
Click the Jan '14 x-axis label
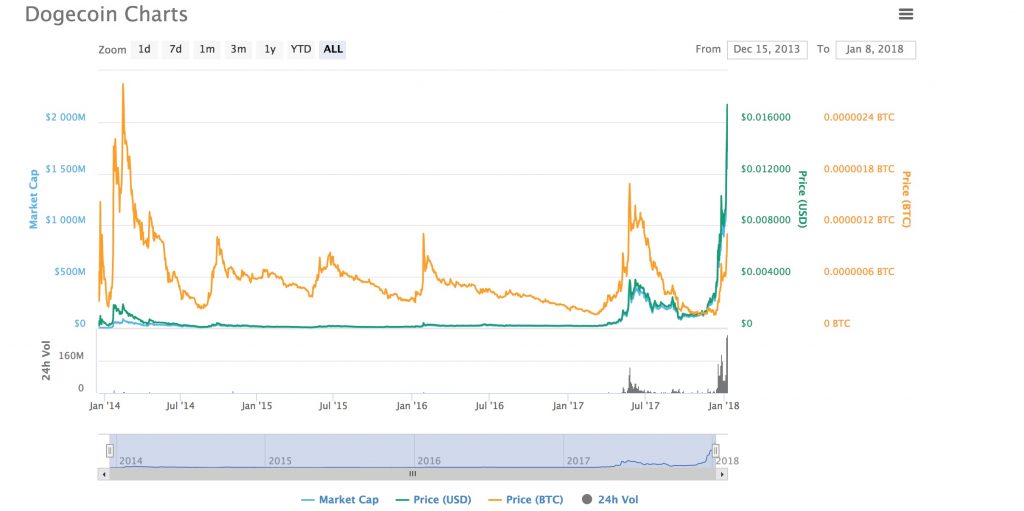click(104, 406)
